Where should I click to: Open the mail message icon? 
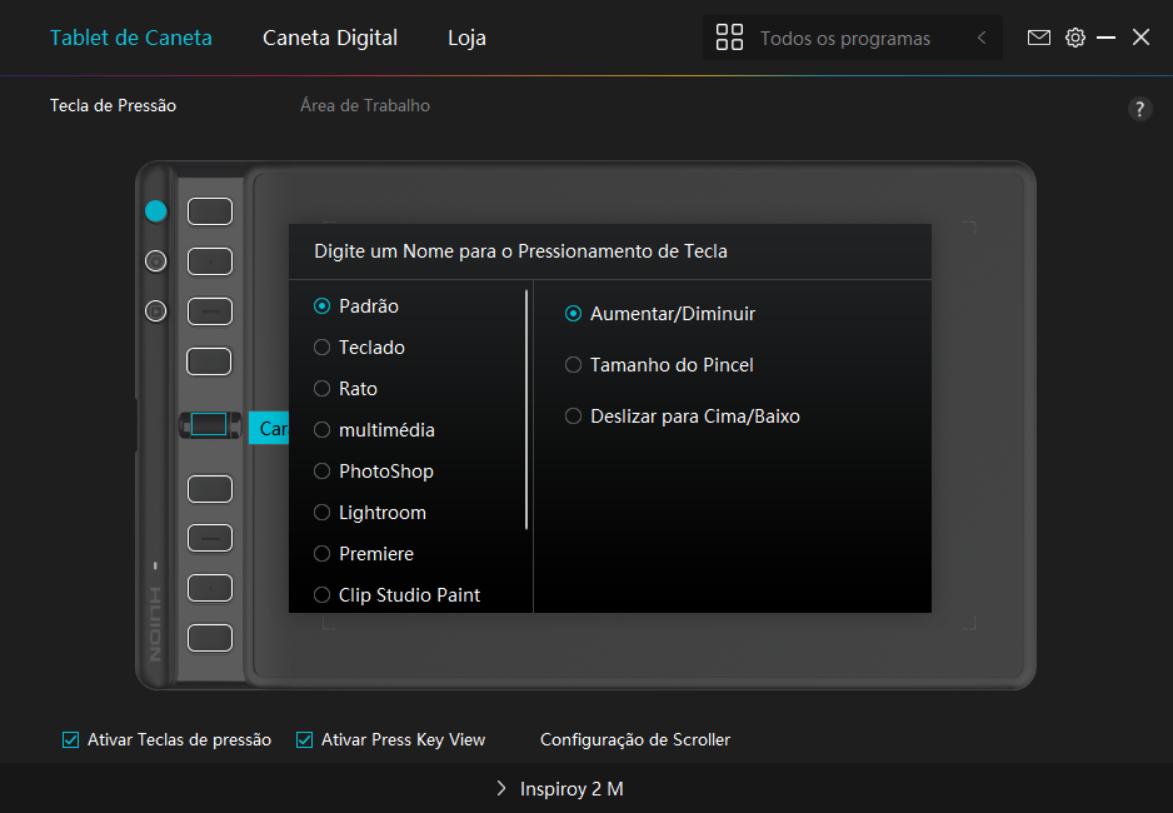pos(1039,38)
